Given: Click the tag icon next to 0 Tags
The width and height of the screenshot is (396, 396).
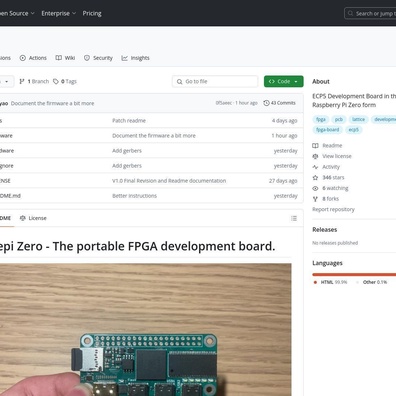Looking at the screenshot, I should coord(56,81).
